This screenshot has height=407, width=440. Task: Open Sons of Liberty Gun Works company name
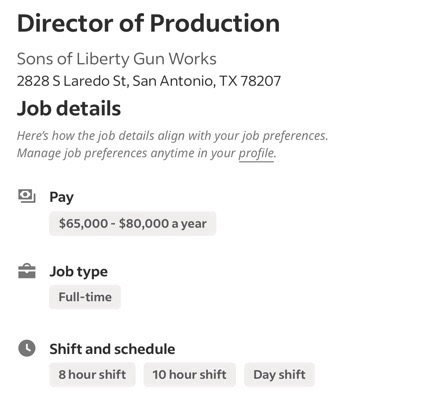point(117,59)
